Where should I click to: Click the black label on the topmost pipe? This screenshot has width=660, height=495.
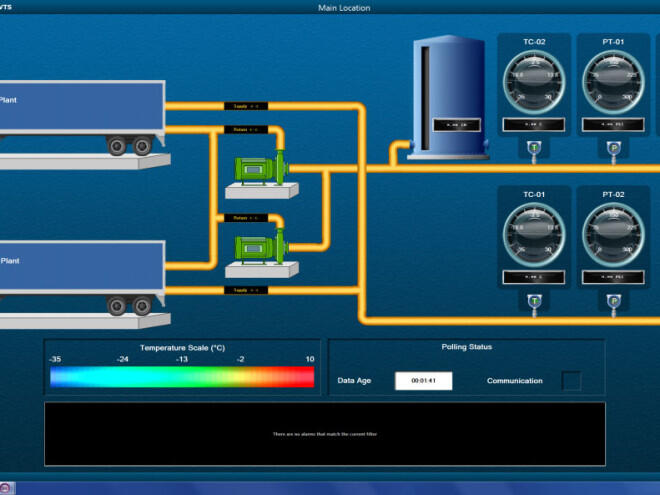point(246,106)
